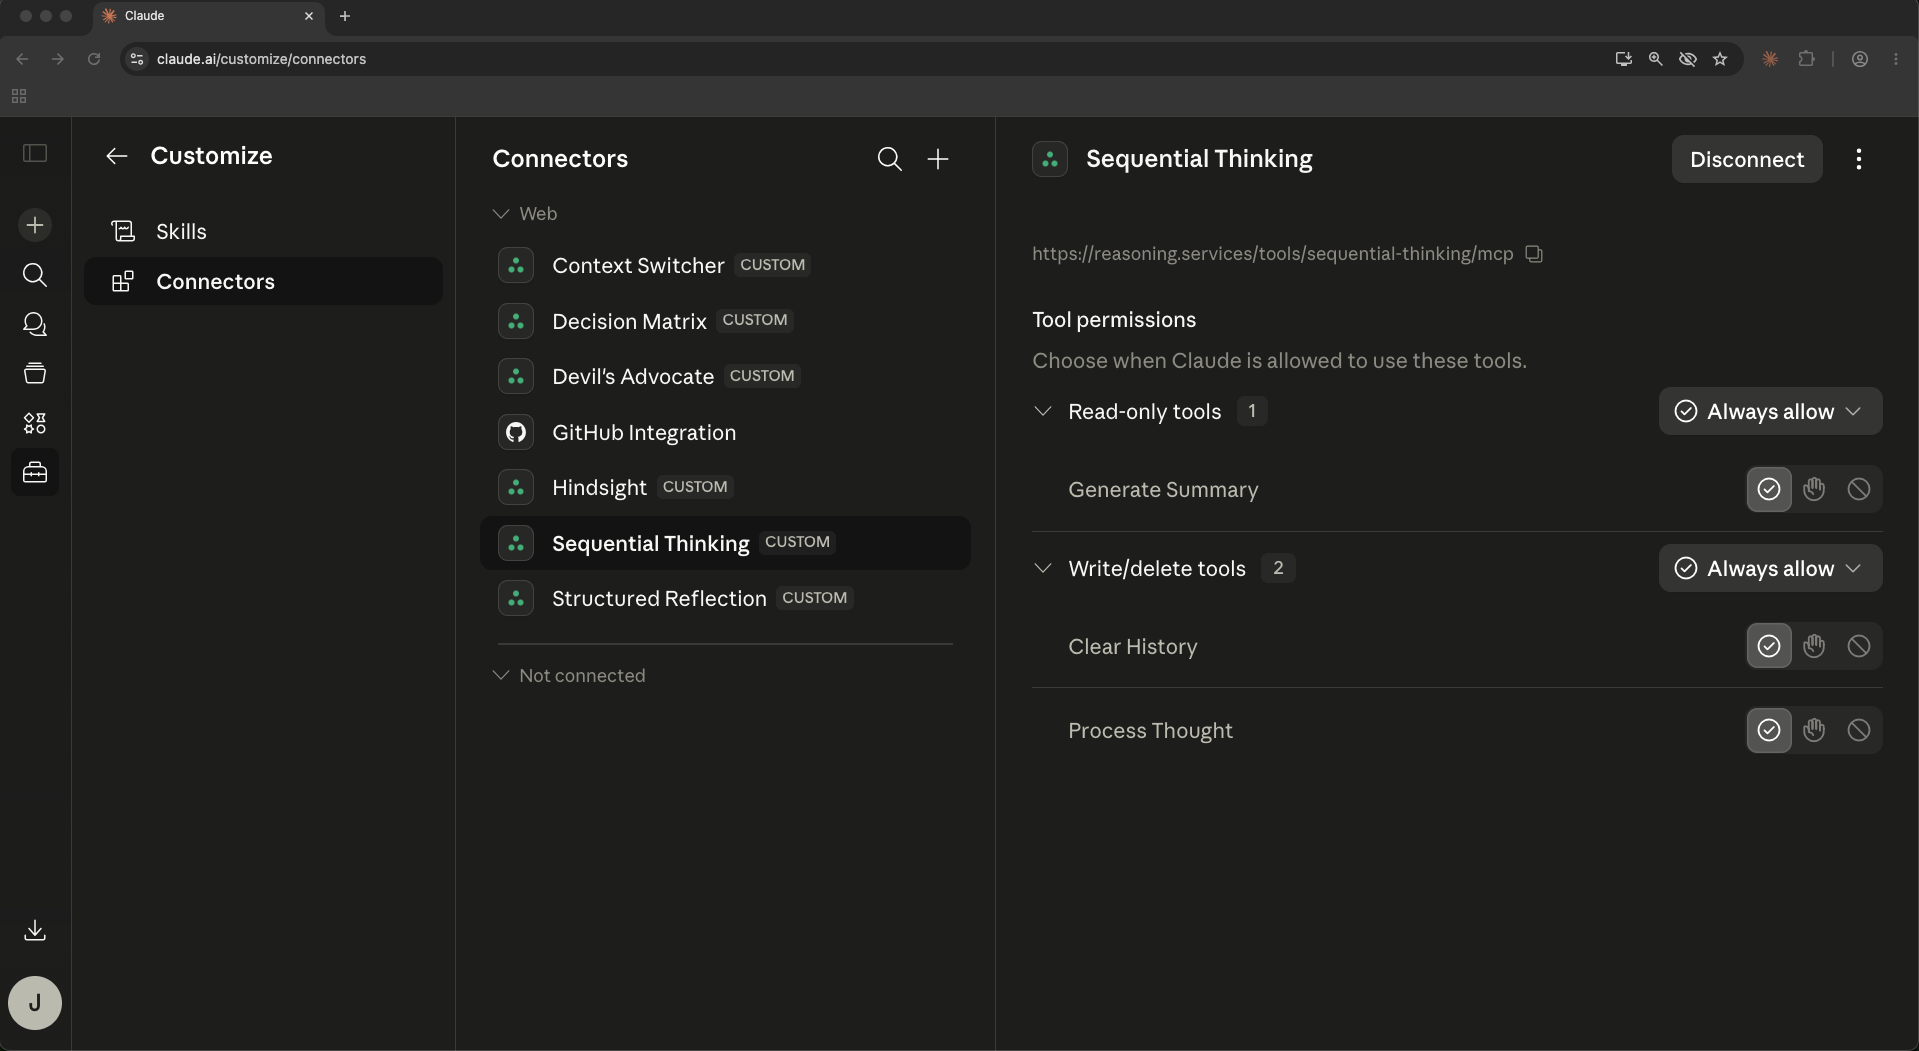Open the Chats icon in left rail
This screenshot has height=1051, width=1919.
click(x=35, y=324)
